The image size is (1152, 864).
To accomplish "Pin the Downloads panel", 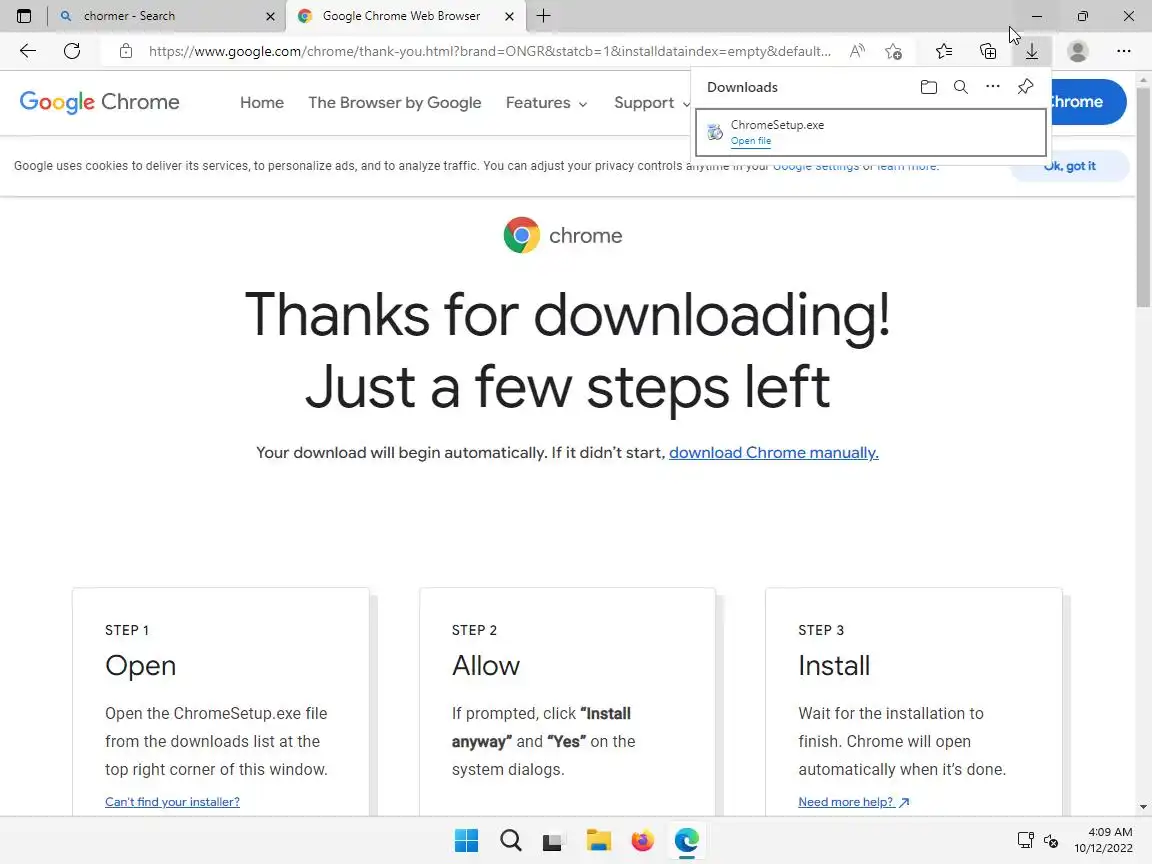I will 1026,87.
